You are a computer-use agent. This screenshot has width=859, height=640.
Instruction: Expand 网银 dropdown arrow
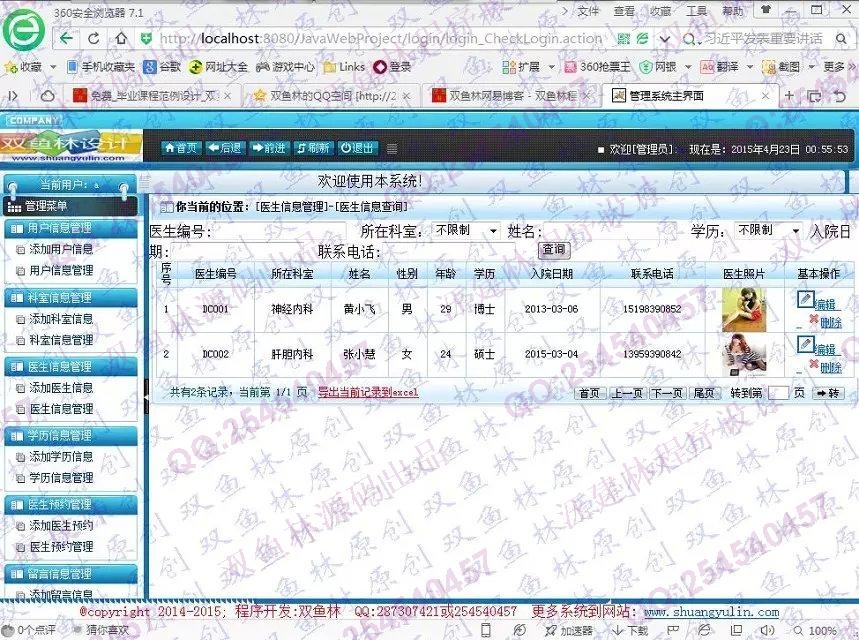click(x=688, y=67)
